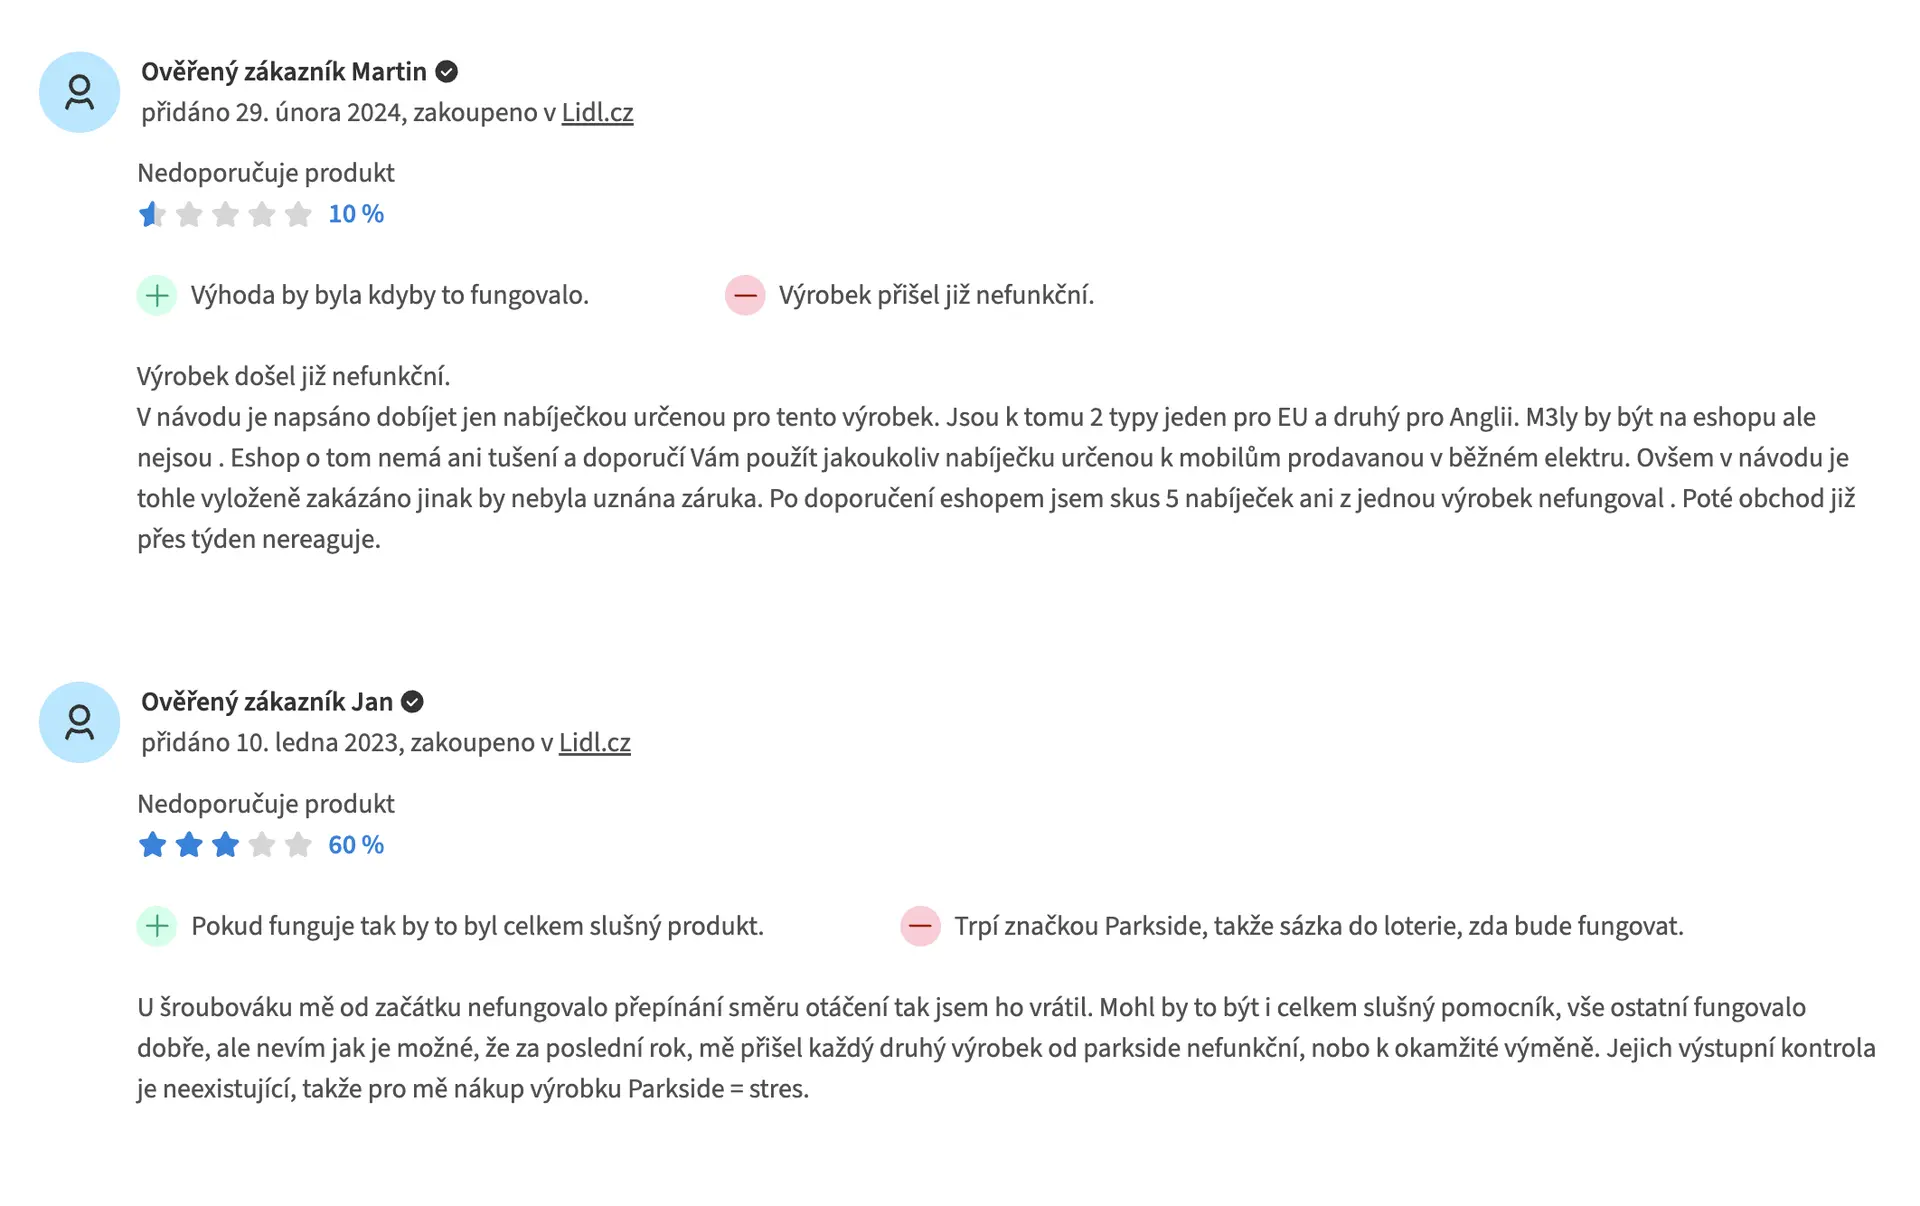Click Martin's user avatar icon
Screen dimensions: 1920x1206
[x=79, y=92]
